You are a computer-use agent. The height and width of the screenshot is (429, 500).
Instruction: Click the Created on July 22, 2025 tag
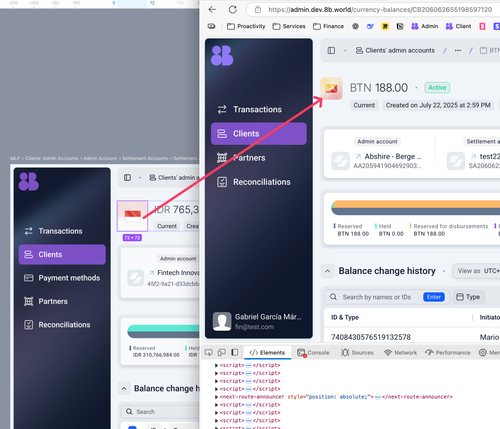(438, 105)
